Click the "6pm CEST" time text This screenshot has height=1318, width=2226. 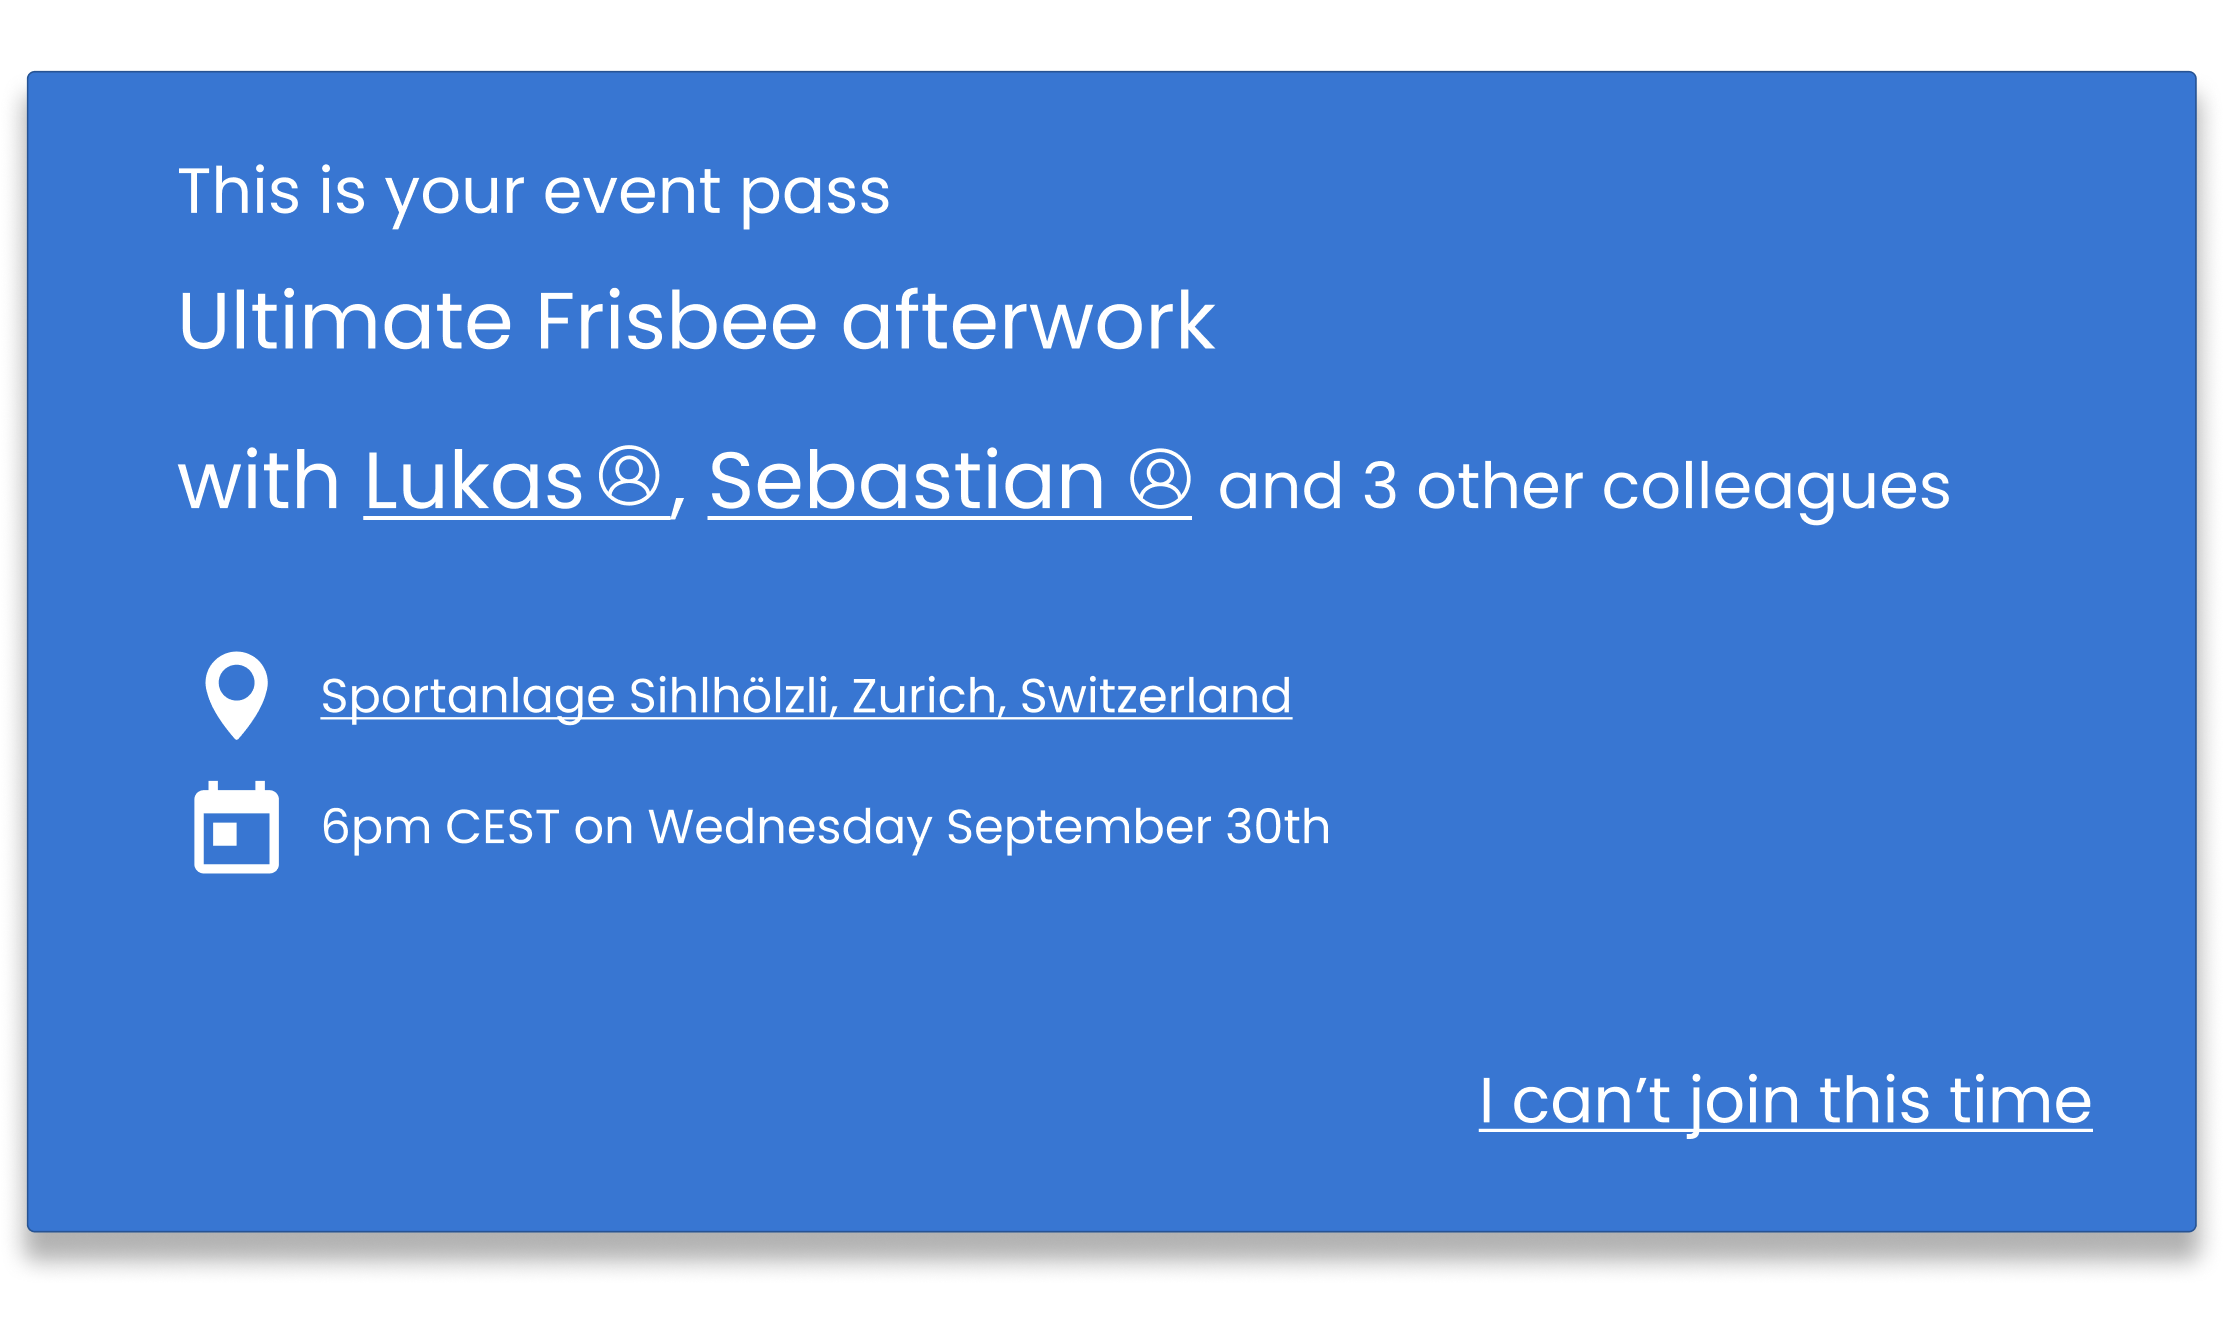click(x=440, y=827)
